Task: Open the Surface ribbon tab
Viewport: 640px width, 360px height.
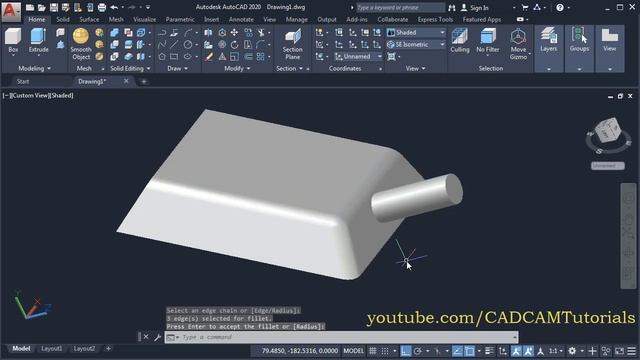Action: pos(89,19)
